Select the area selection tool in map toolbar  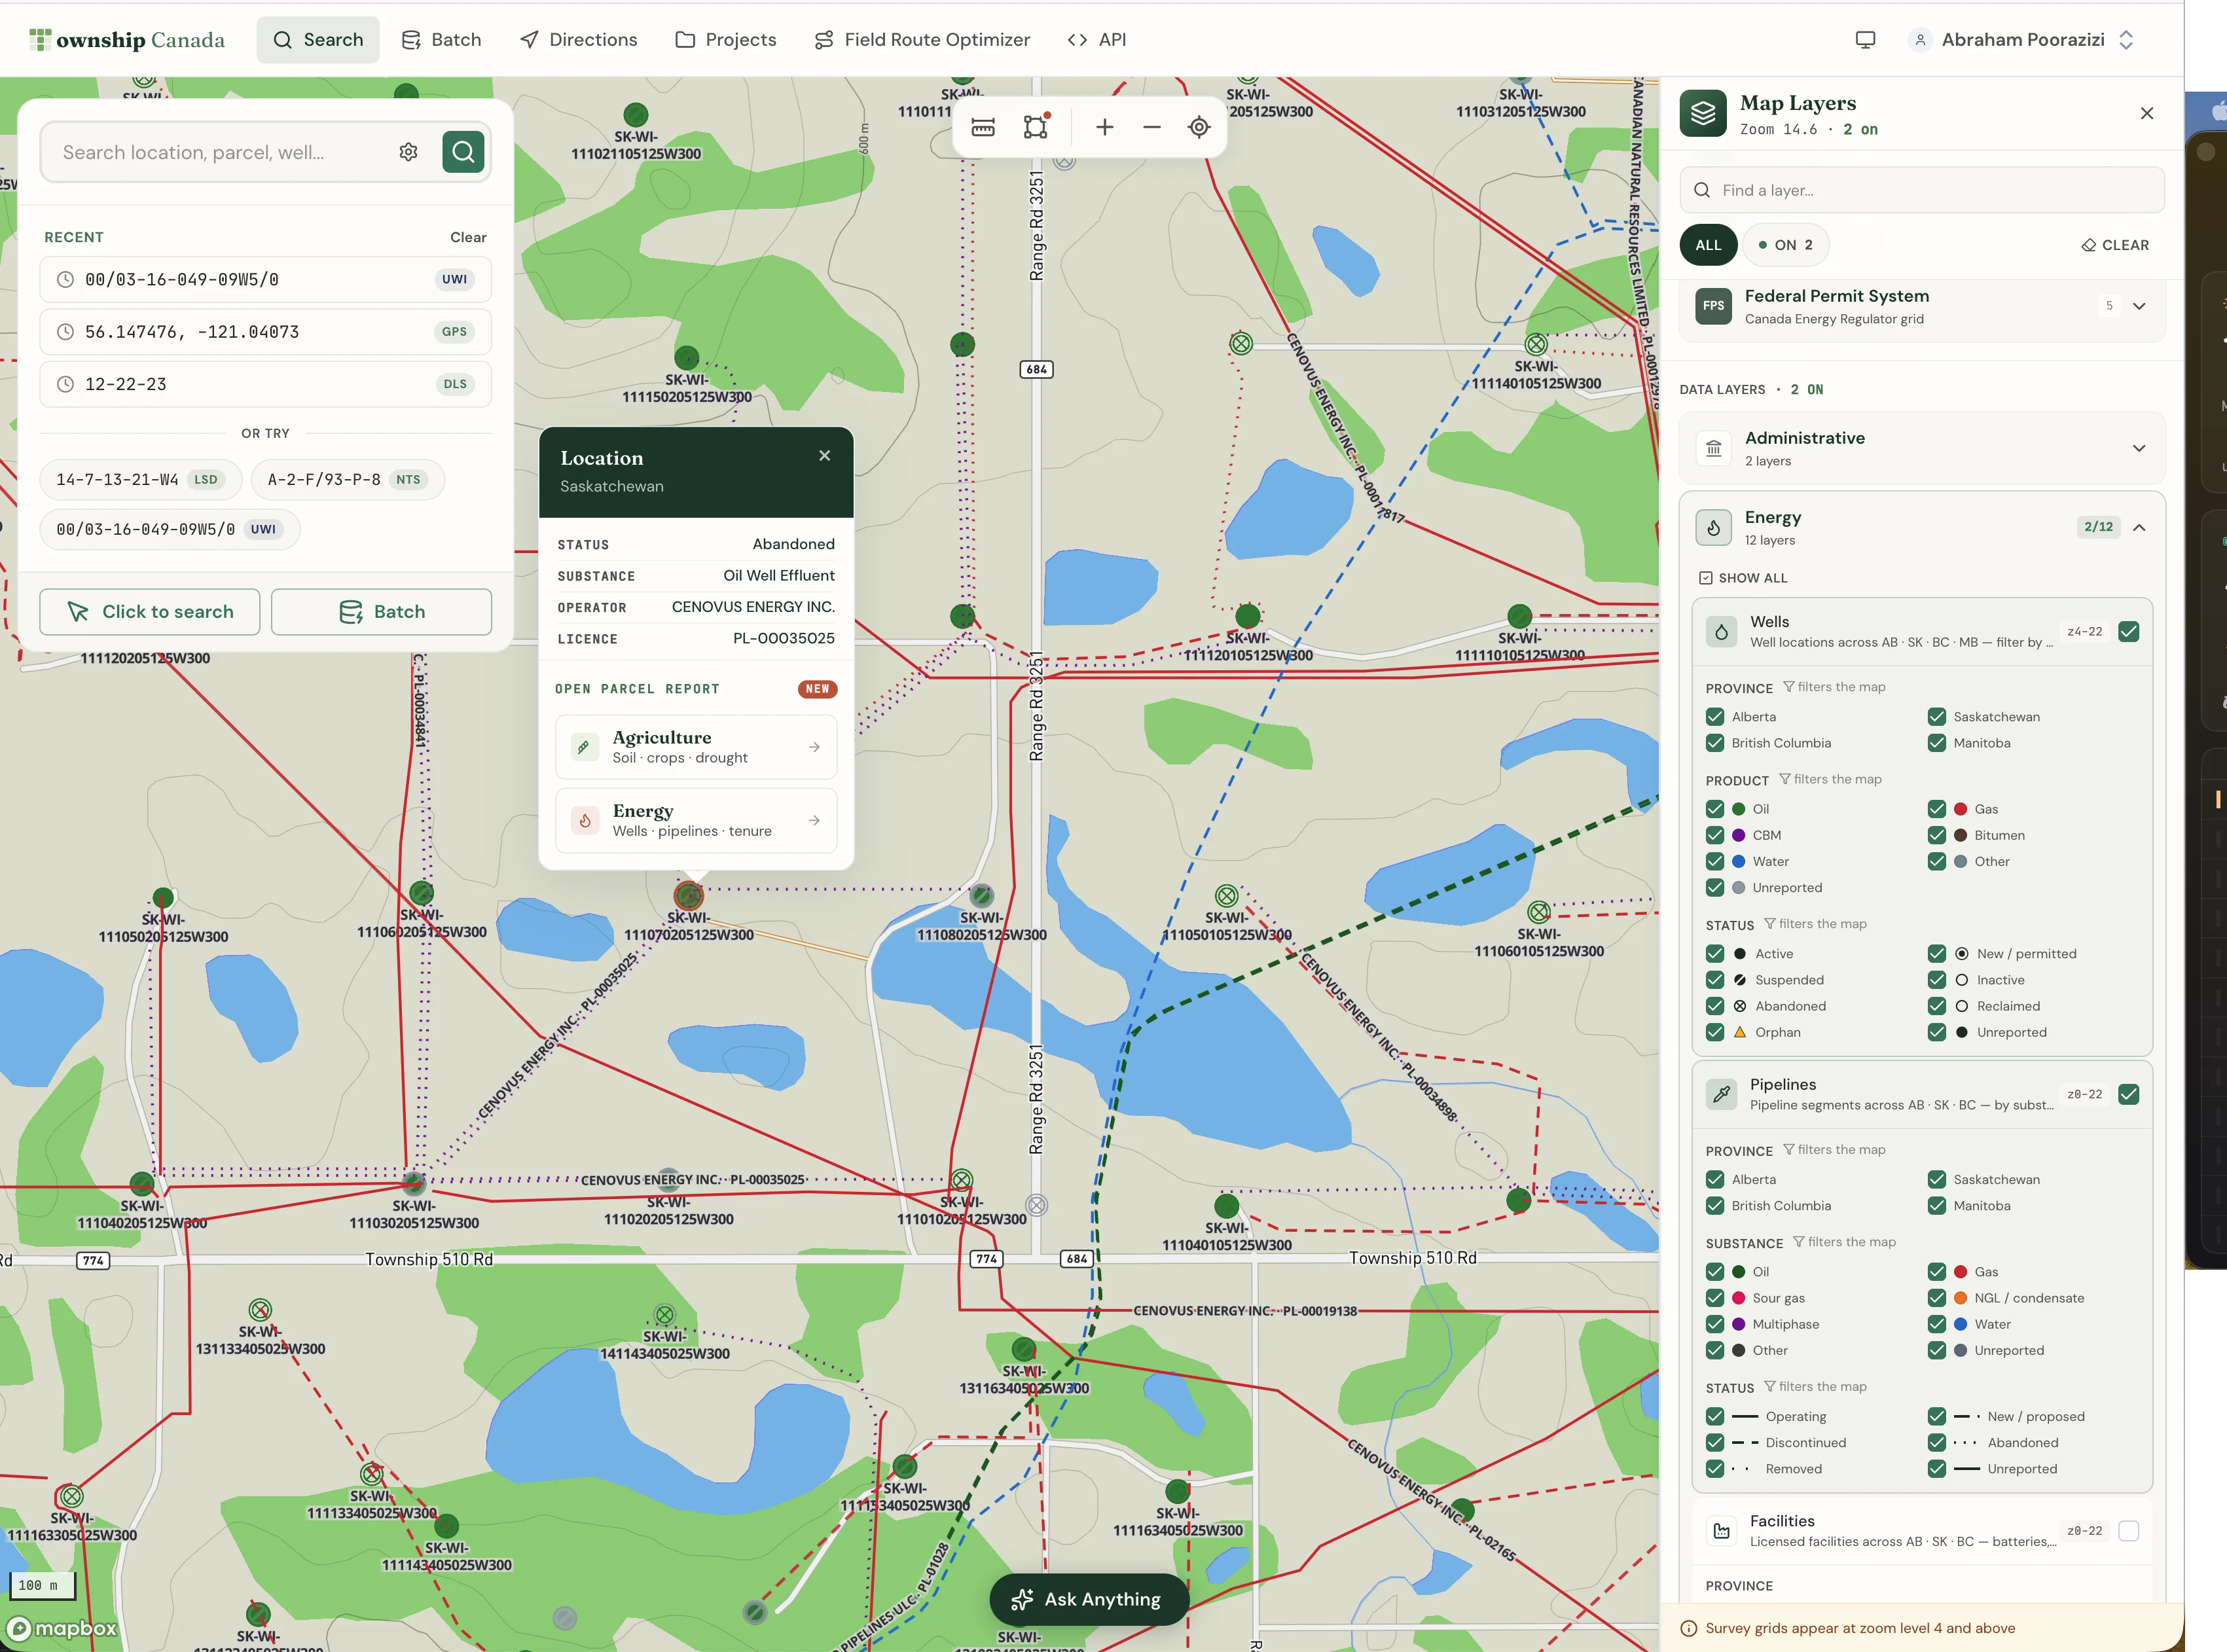coord(1036,127)
